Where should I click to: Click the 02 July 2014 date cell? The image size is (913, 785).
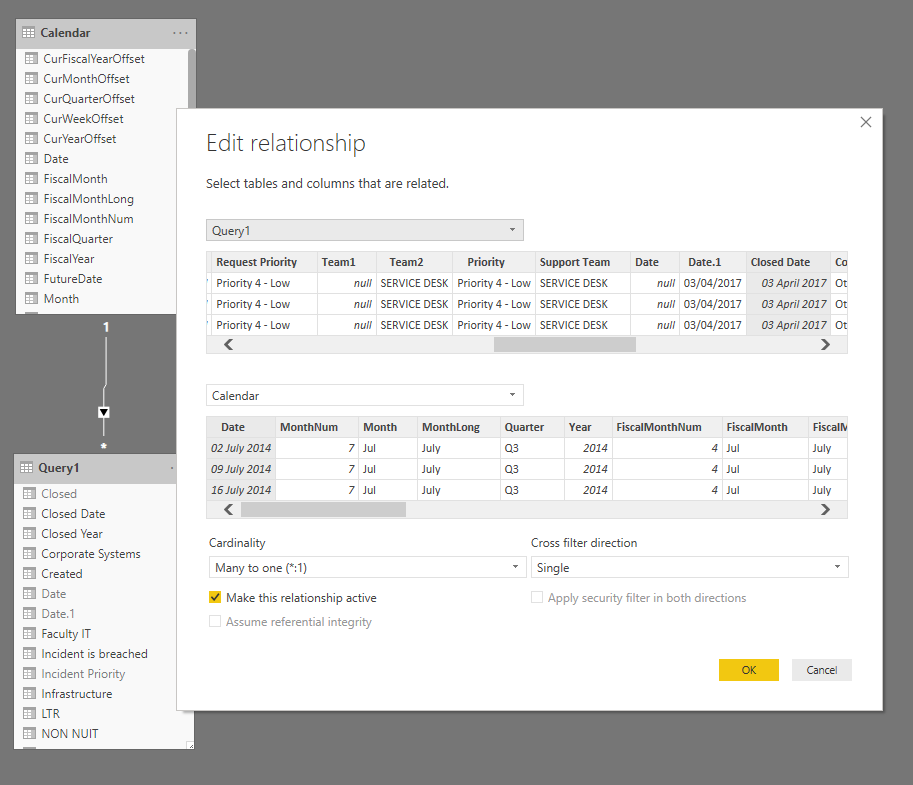pos(241,448)
